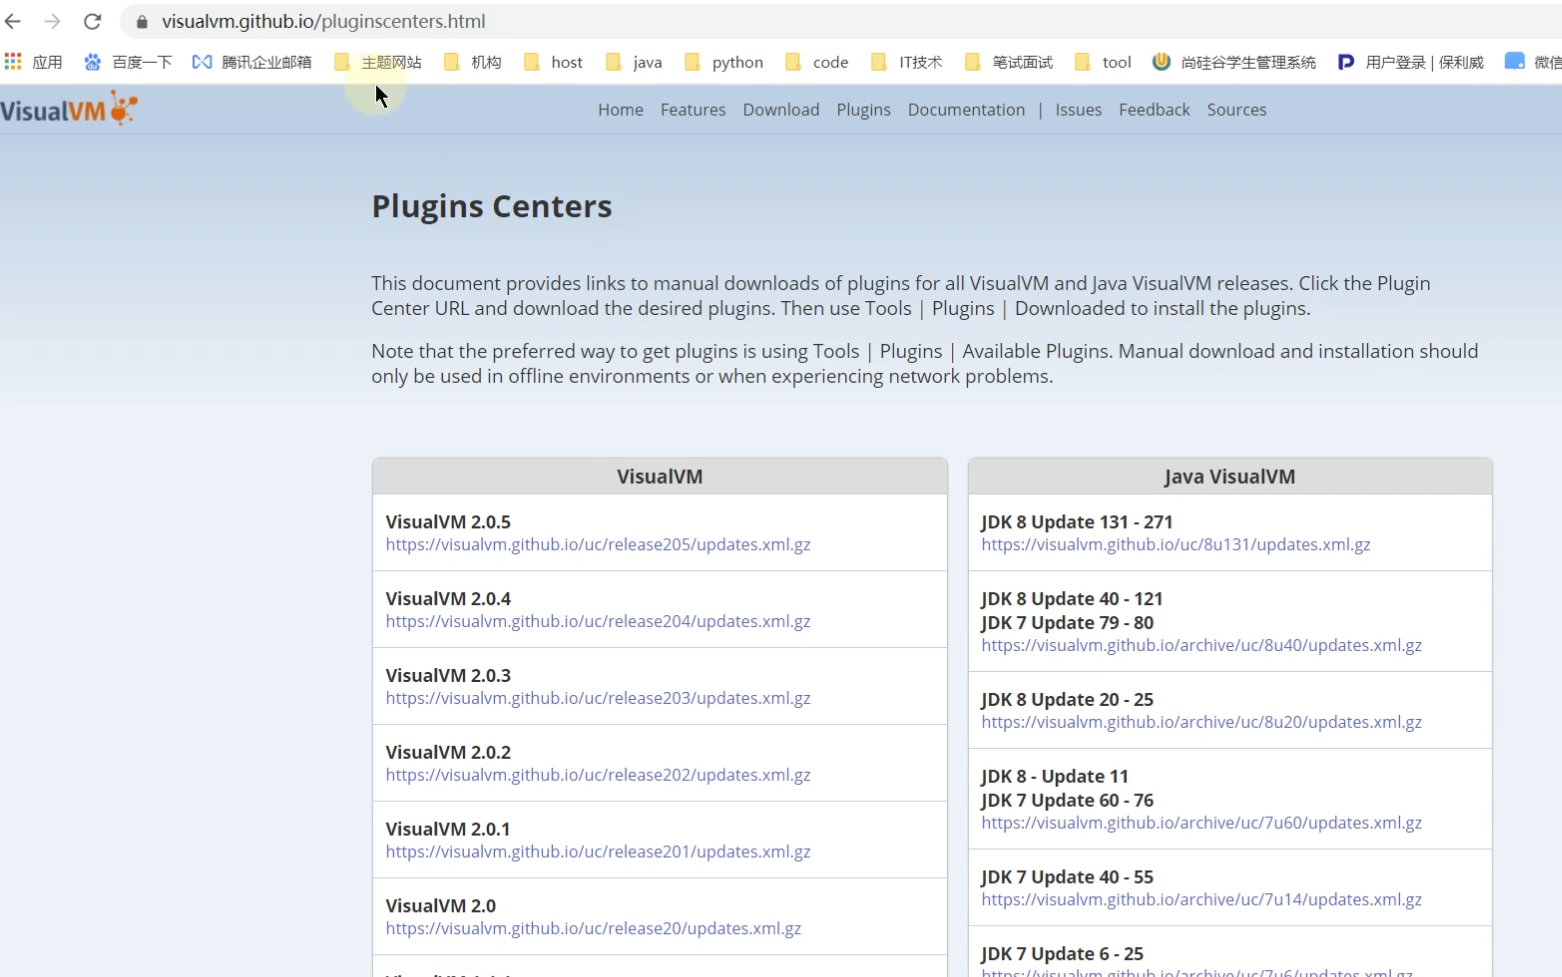1562x977 pixels.
Task: Click the VisualVM 2.0.4 title
Action: [448, 599]
